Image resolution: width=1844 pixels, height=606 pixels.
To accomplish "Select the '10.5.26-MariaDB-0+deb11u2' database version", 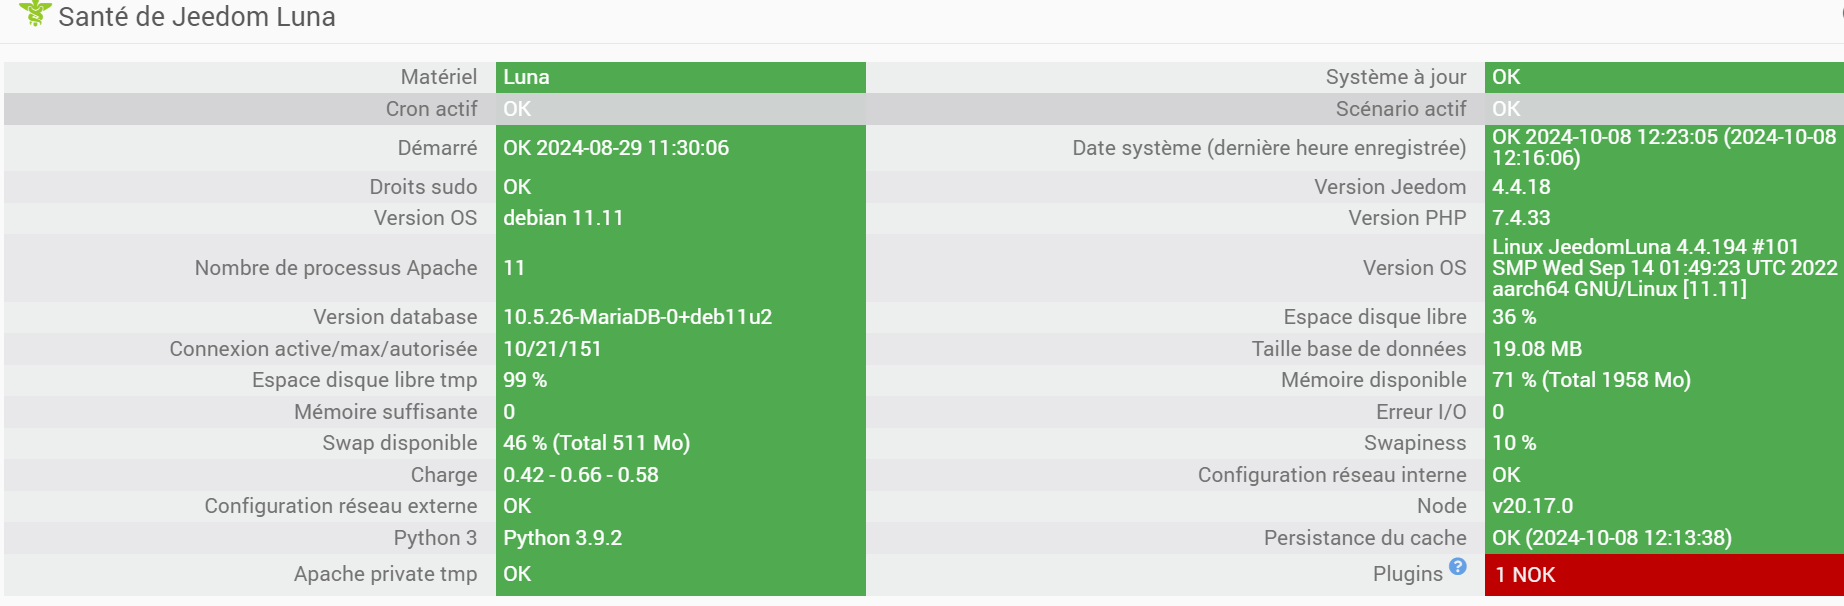I will point(638,317).
